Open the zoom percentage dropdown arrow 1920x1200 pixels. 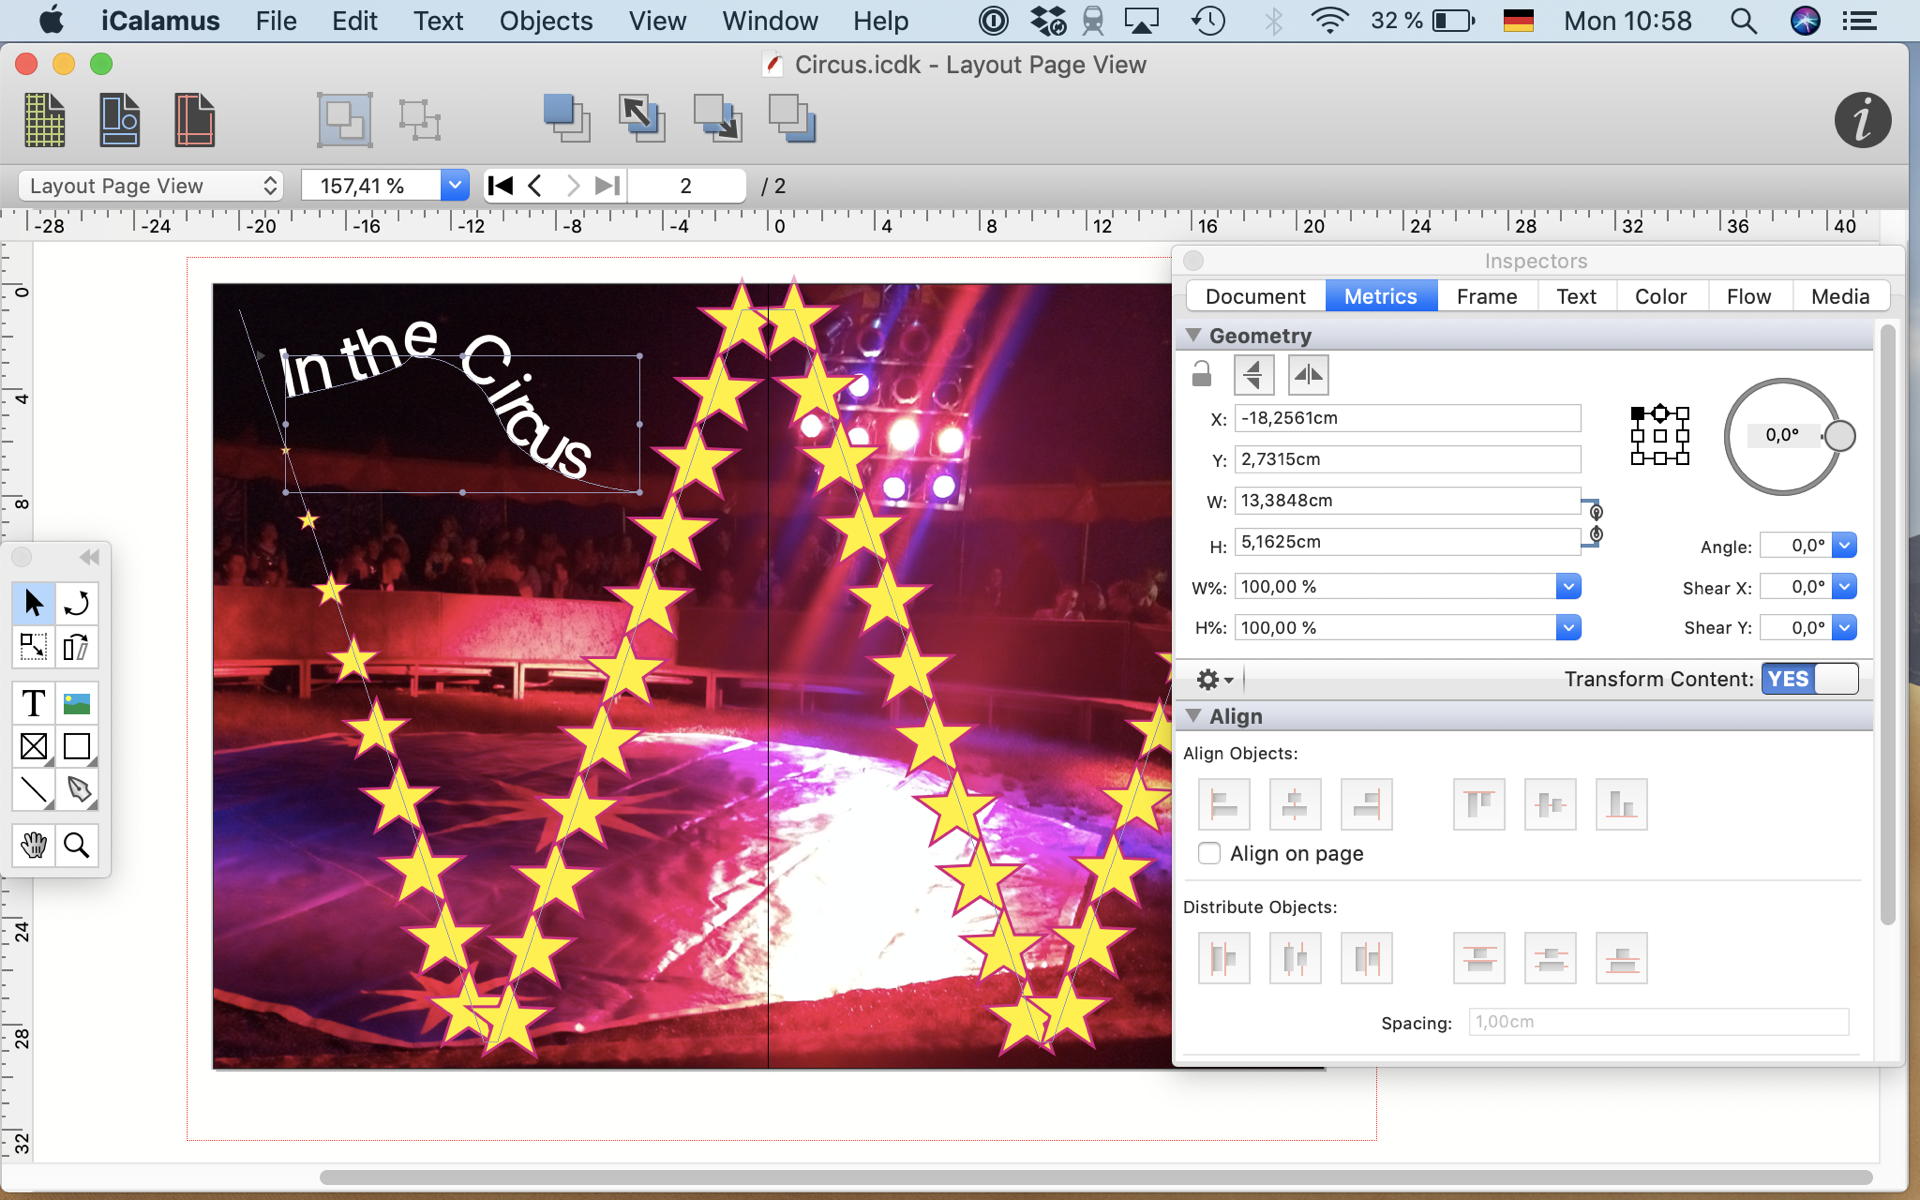coord(455,186)
